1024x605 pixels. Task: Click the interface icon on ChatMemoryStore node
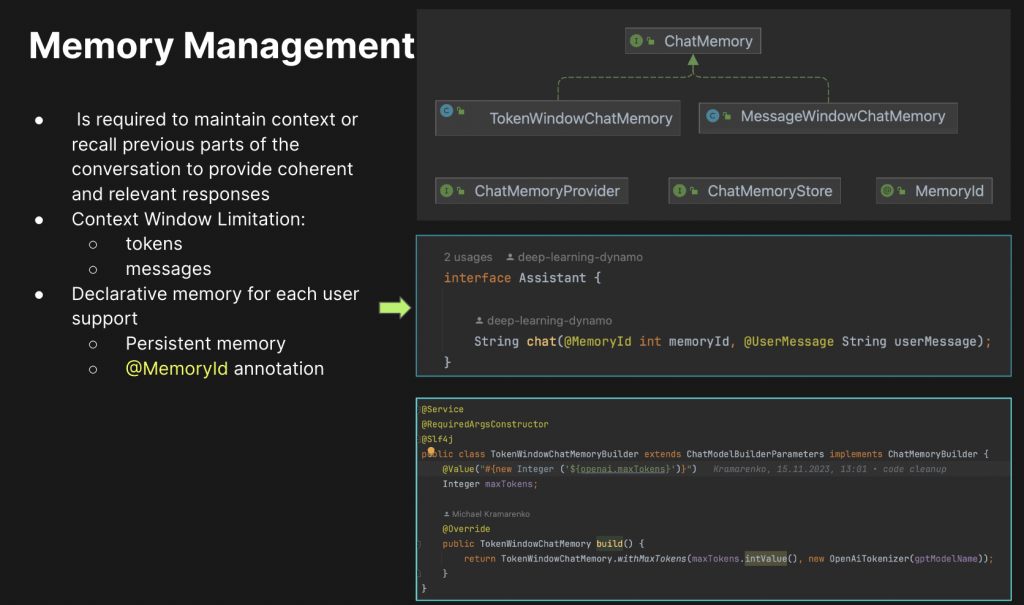(x=679, y=190)
